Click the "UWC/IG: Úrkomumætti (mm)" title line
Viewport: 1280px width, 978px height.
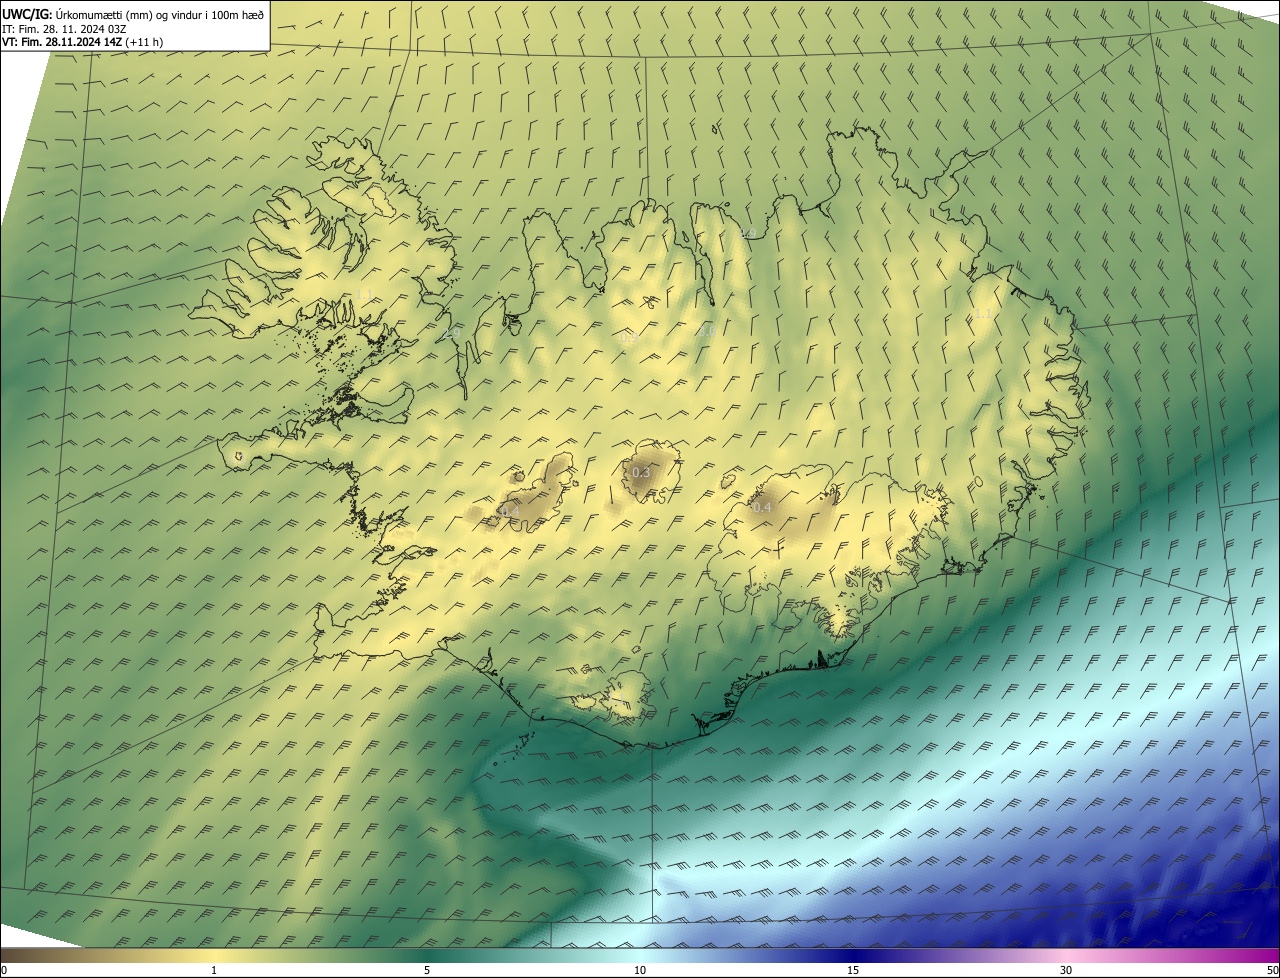[x=133, y=14]
